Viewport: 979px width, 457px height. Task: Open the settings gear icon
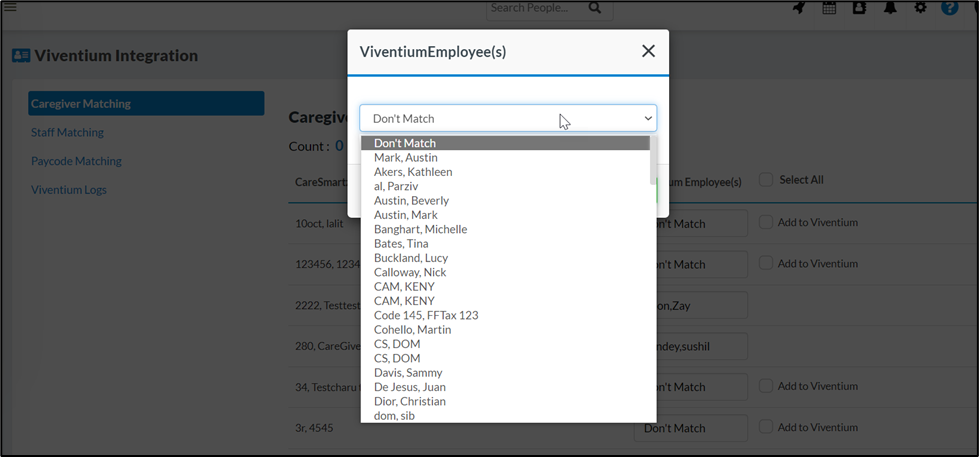pyautogui.click(x=920, y=8)
